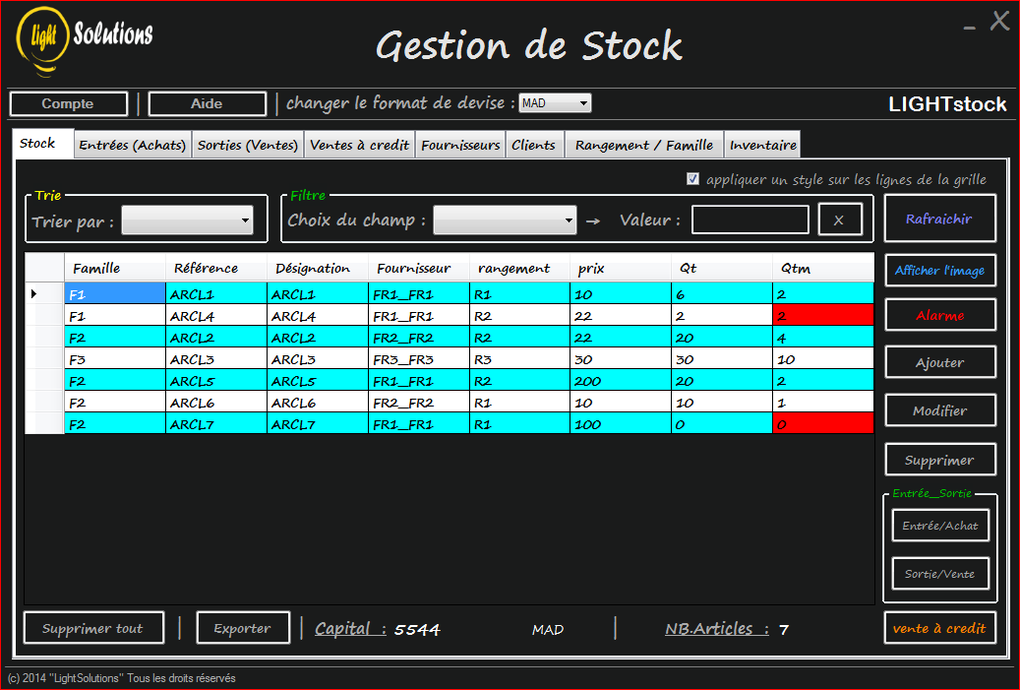Click the Rafraichir button
1020x690 pixels.
click(939, 218)
